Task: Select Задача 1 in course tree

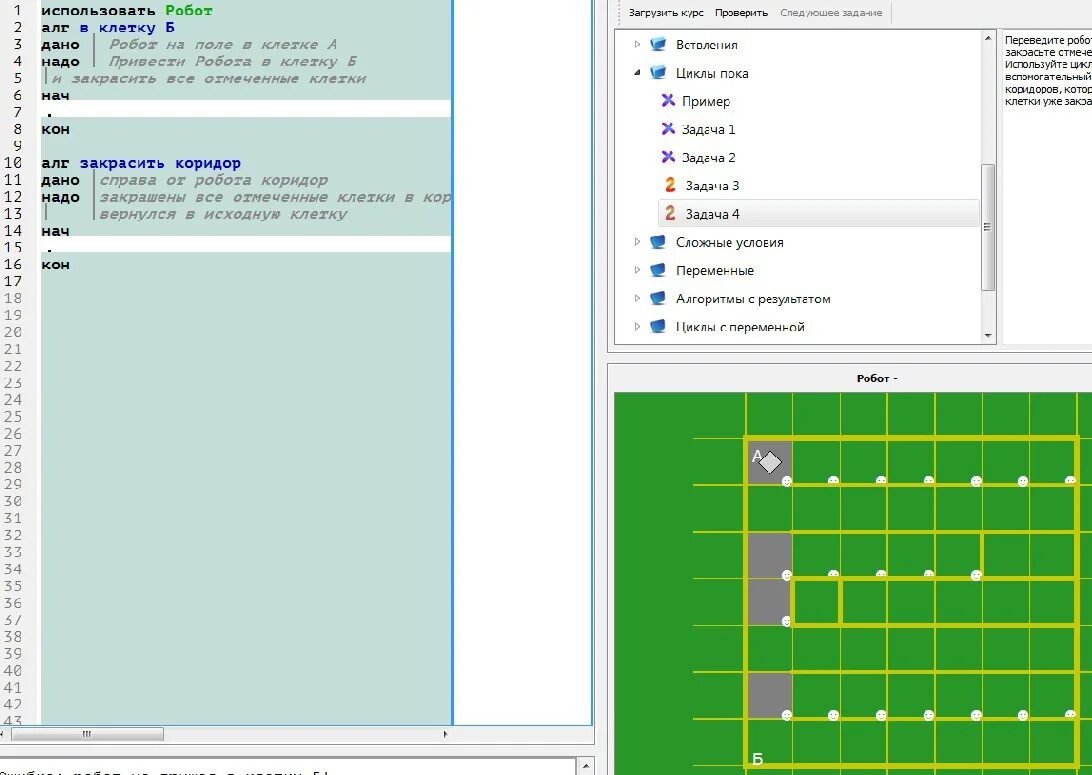Action: 708,129
